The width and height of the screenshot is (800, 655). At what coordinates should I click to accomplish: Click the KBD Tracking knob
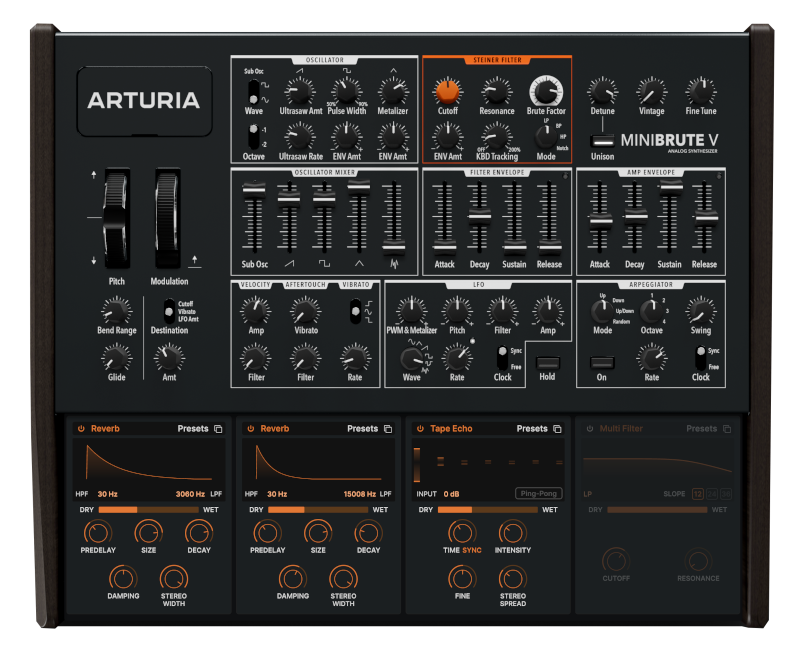coord(496,137)
